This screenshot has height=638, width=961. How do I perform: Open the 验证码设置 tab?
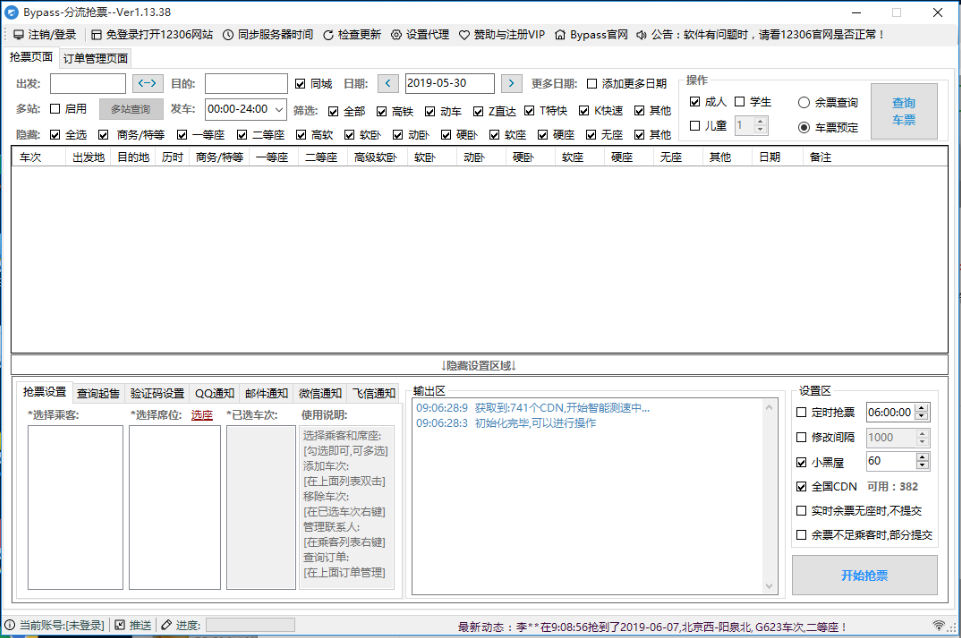click(158, 393)
